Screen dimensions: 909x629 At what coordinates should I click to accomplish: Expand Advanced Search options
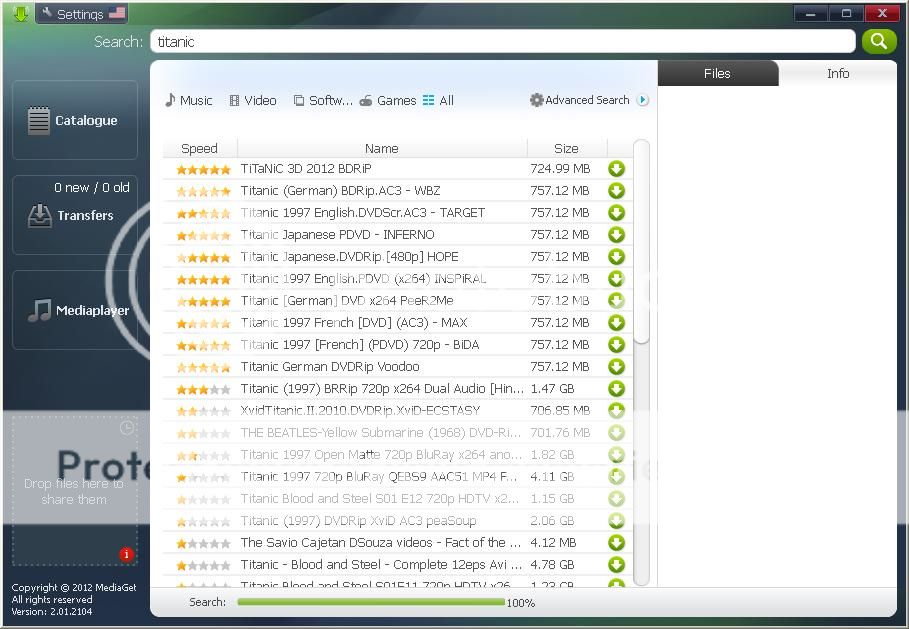pos(588,100)
